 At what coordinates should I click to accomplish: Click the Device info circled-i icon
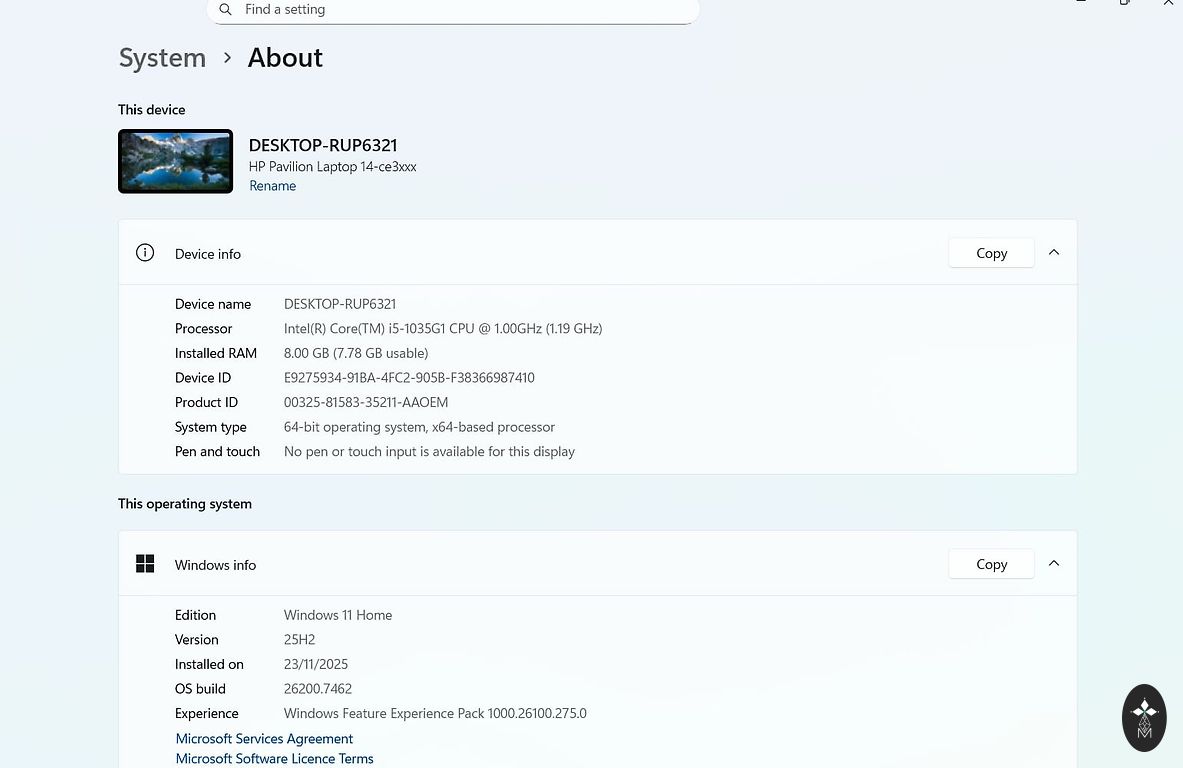click(x=145, y=253)
